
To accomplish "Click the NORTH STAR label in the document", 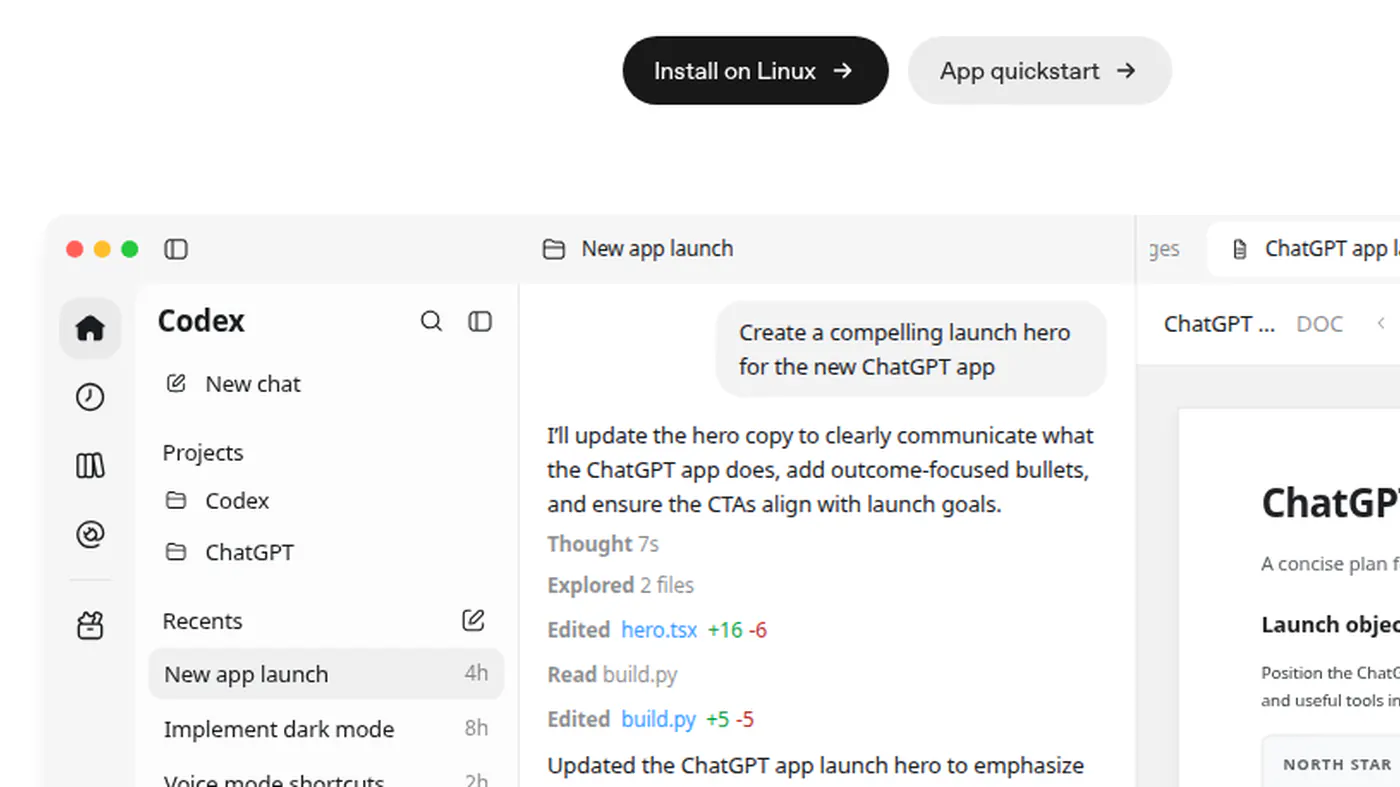I will pyautogui.click(x=1337, y=765).
